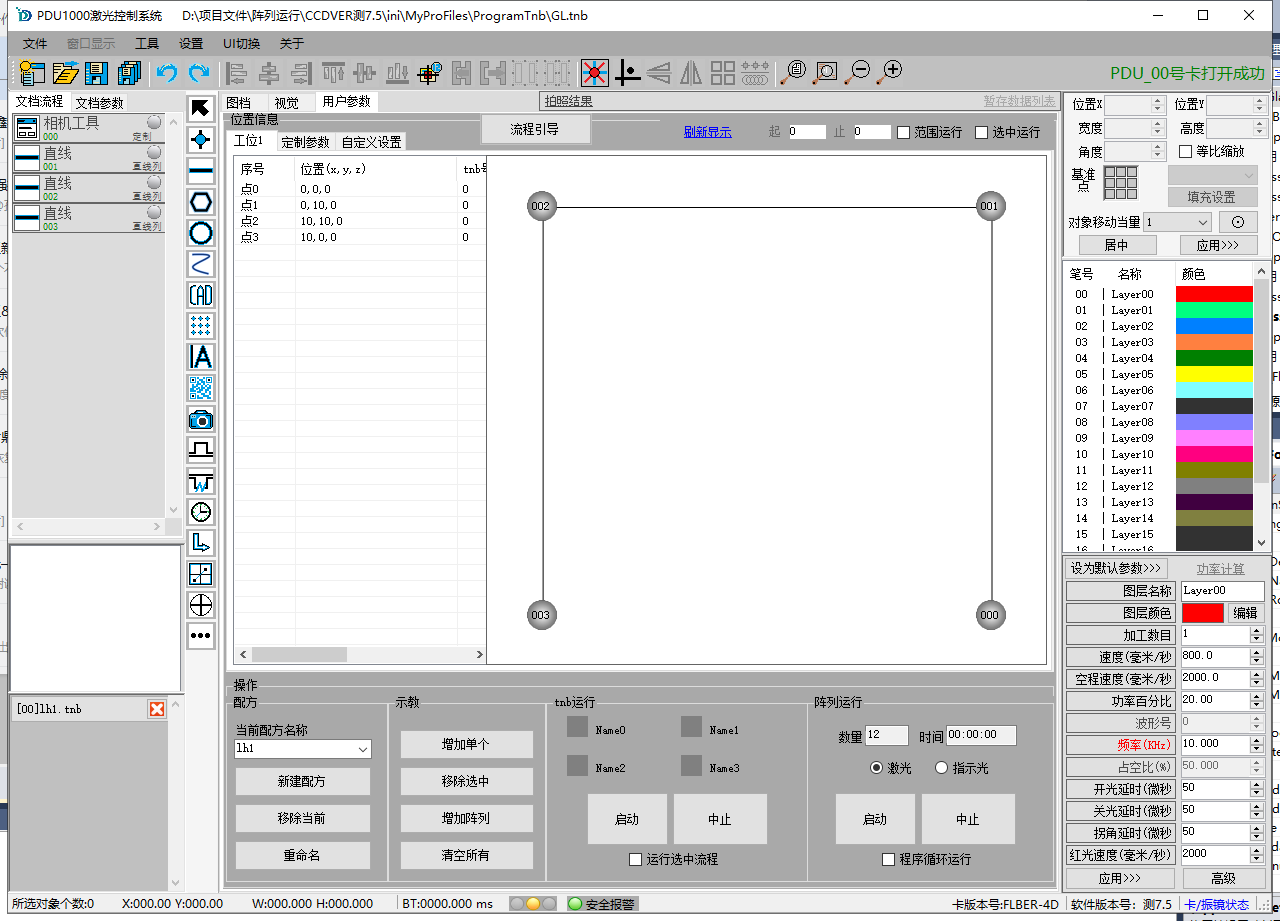Click the undo arrow icon

pyautogui.click(x=167, y=72)
